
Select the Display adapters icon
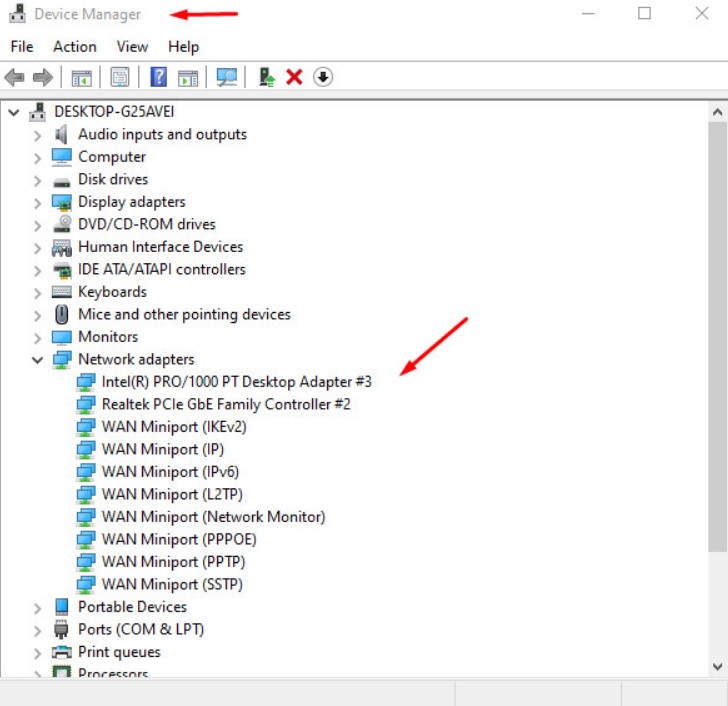(x=62, y=202)
